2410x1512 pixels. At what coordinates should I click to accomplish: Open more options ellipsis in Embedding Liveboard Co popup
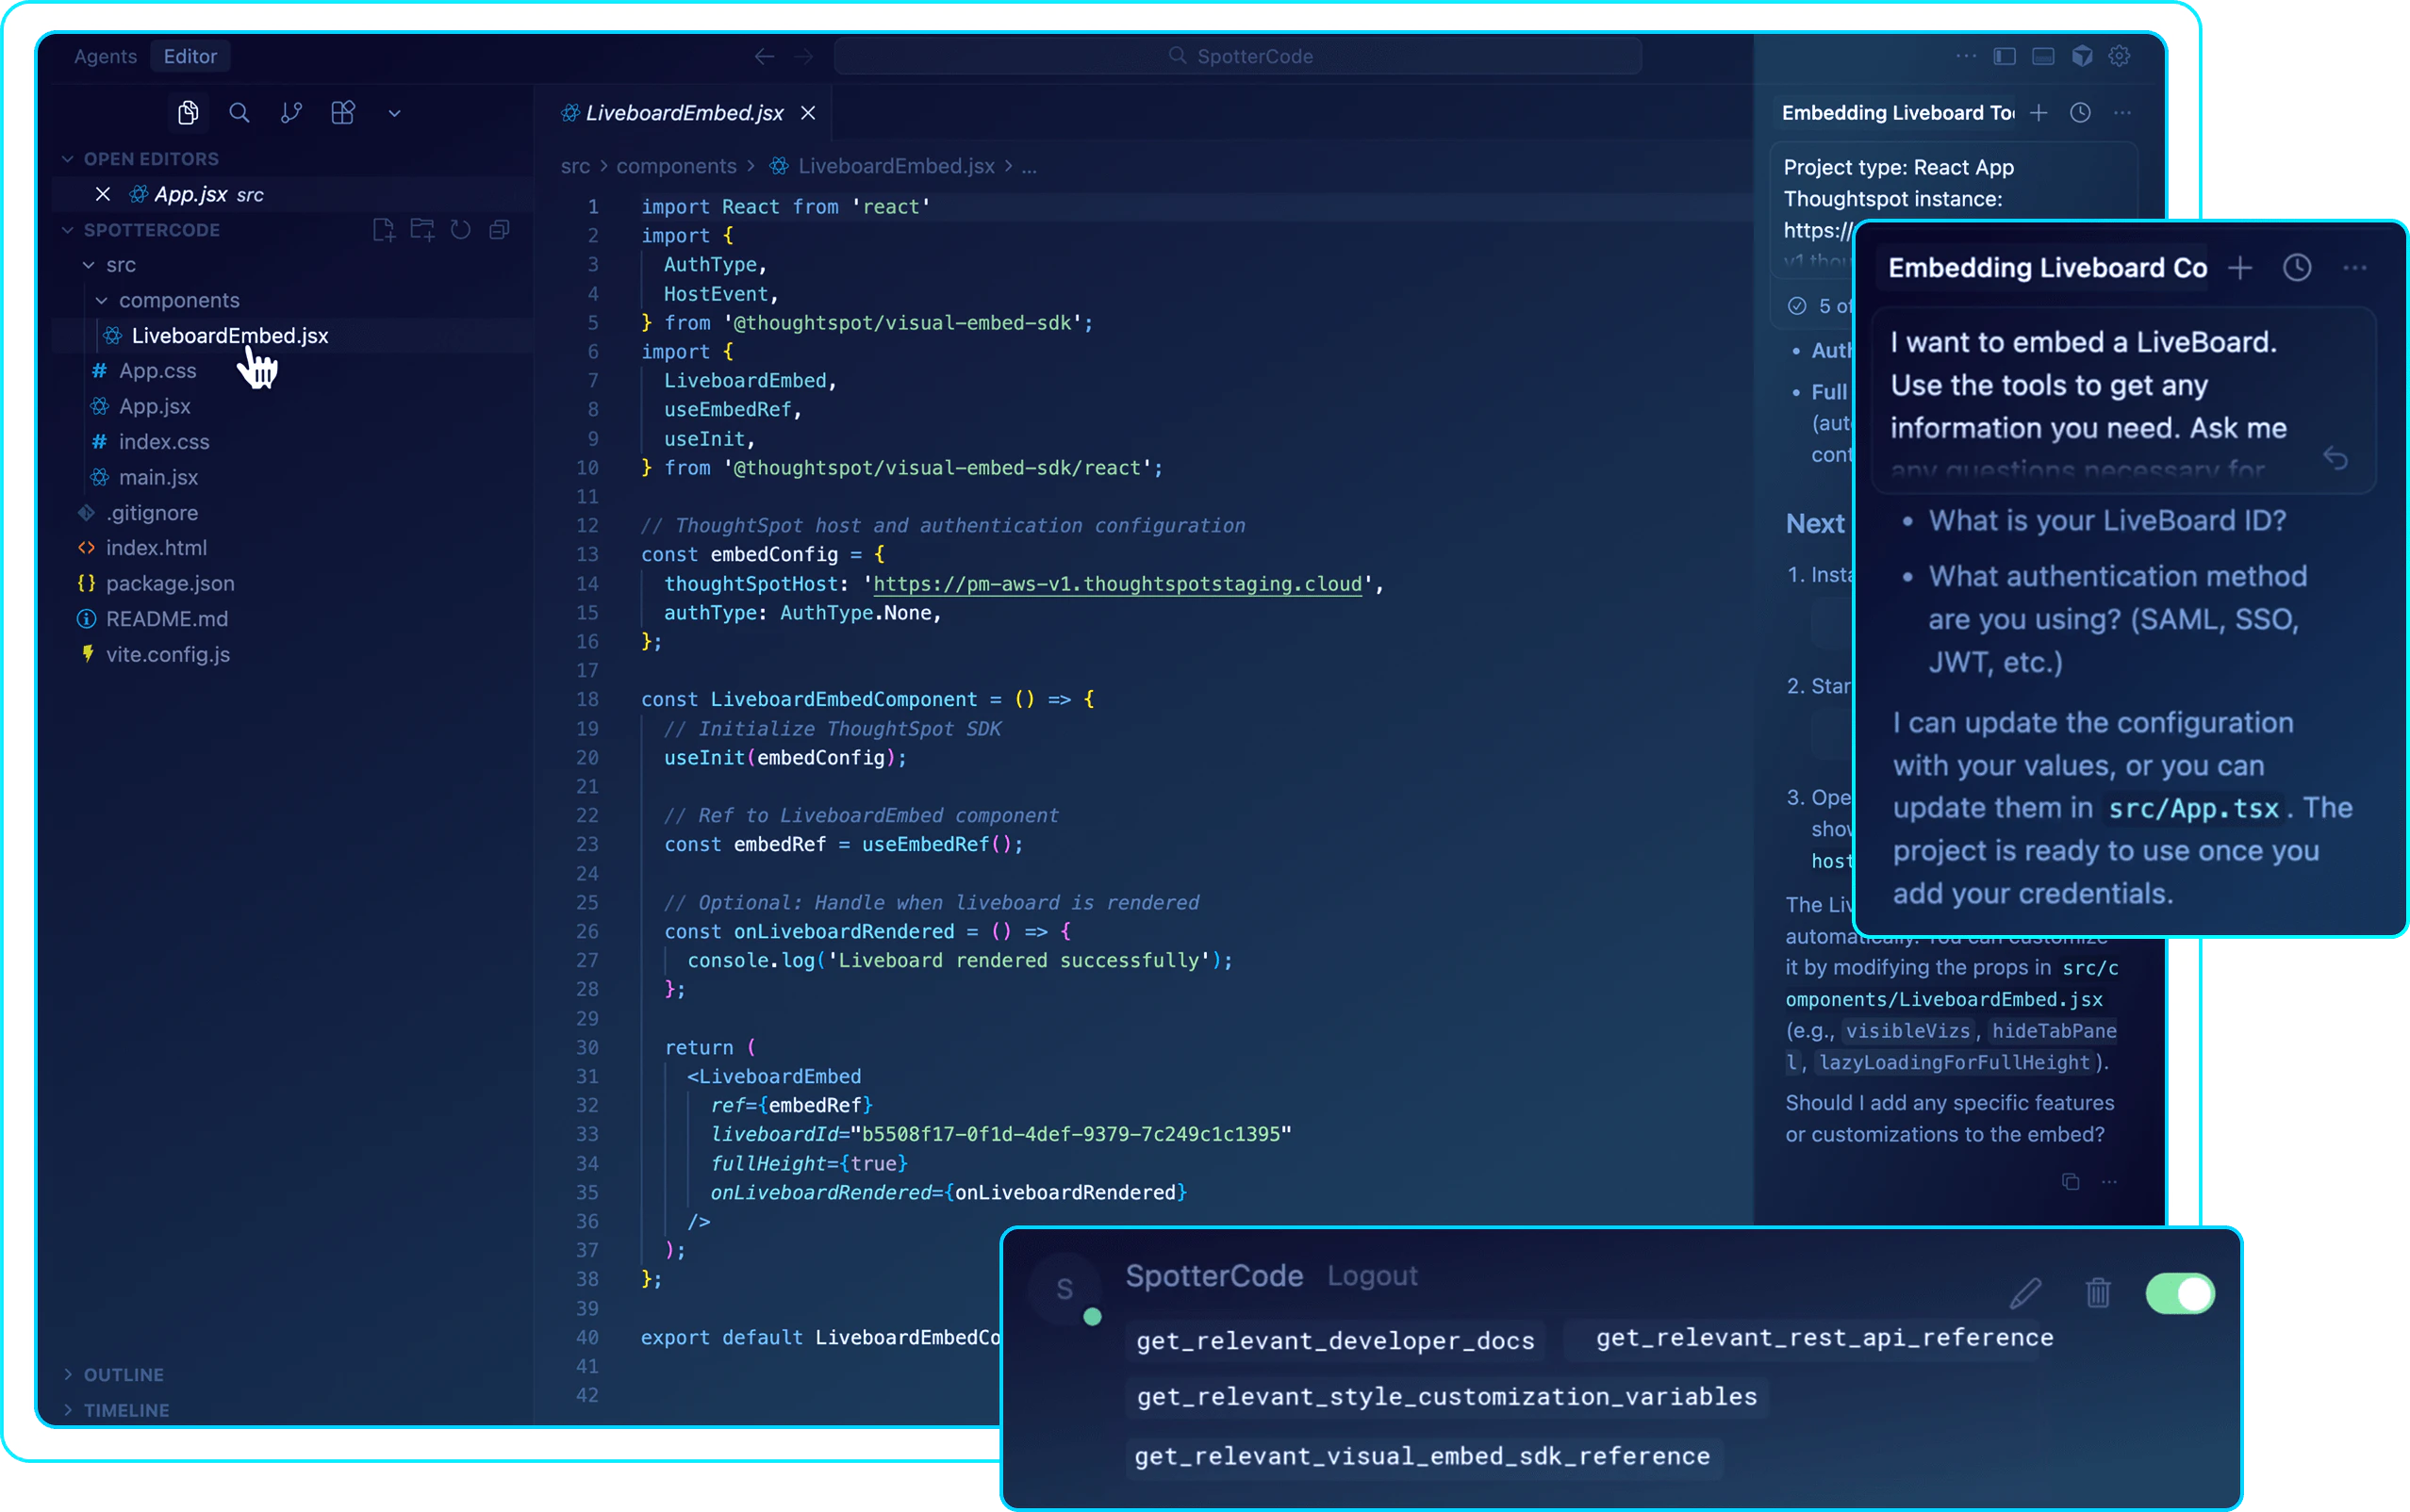tap(2355, 268)
